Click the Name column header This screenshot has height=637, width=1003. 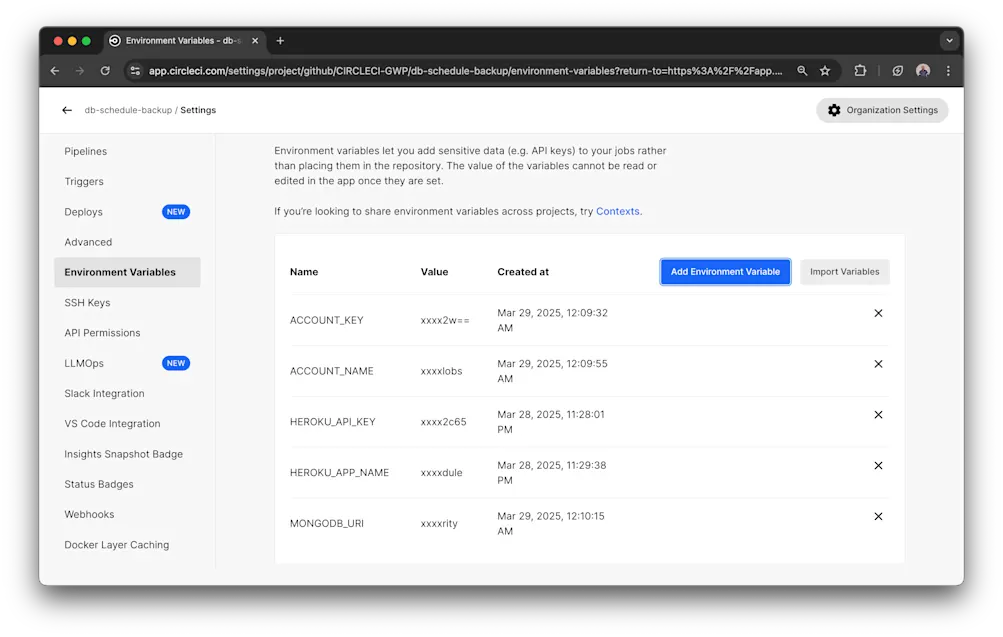point(304,272)
